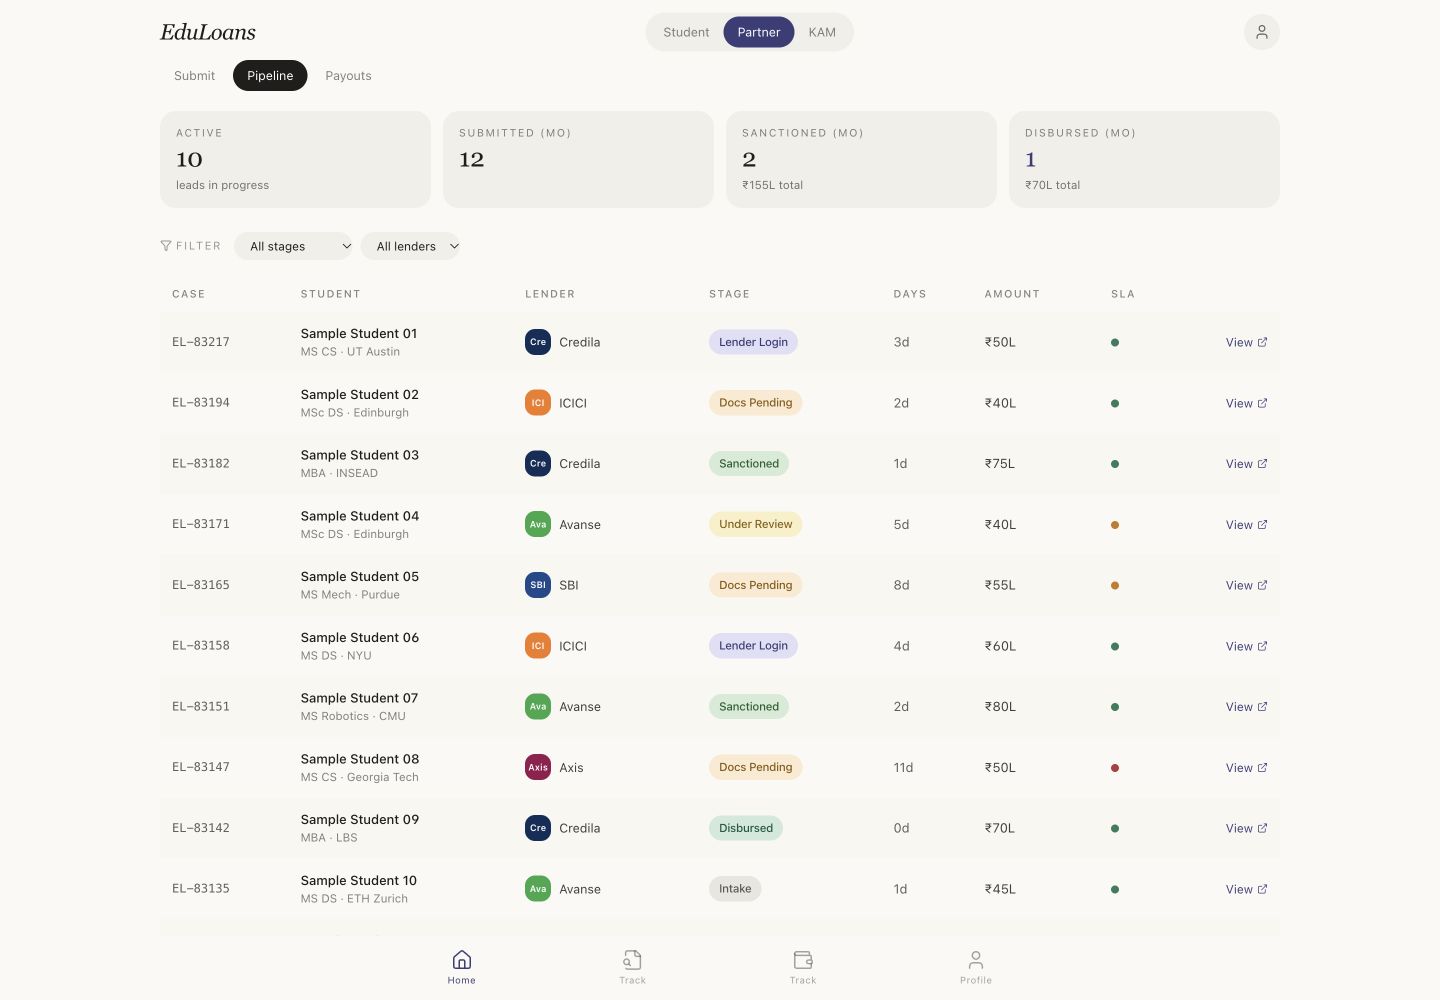Click Lender Login stage for EL-83158

(x=753, y=646)
